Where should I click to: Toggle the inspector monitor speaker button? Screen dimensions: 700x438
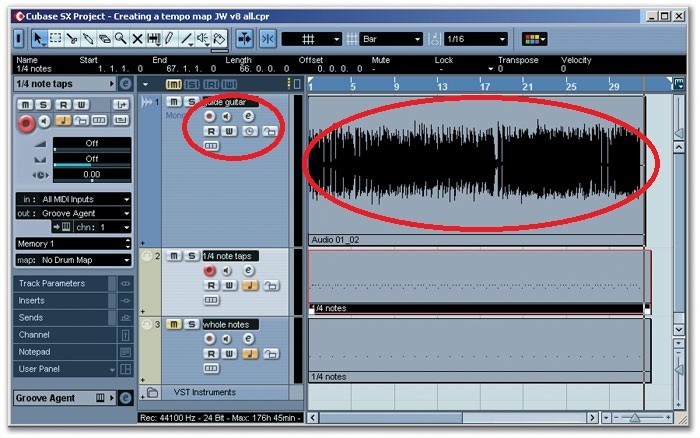pyautogui.click(x=44, y=121)
